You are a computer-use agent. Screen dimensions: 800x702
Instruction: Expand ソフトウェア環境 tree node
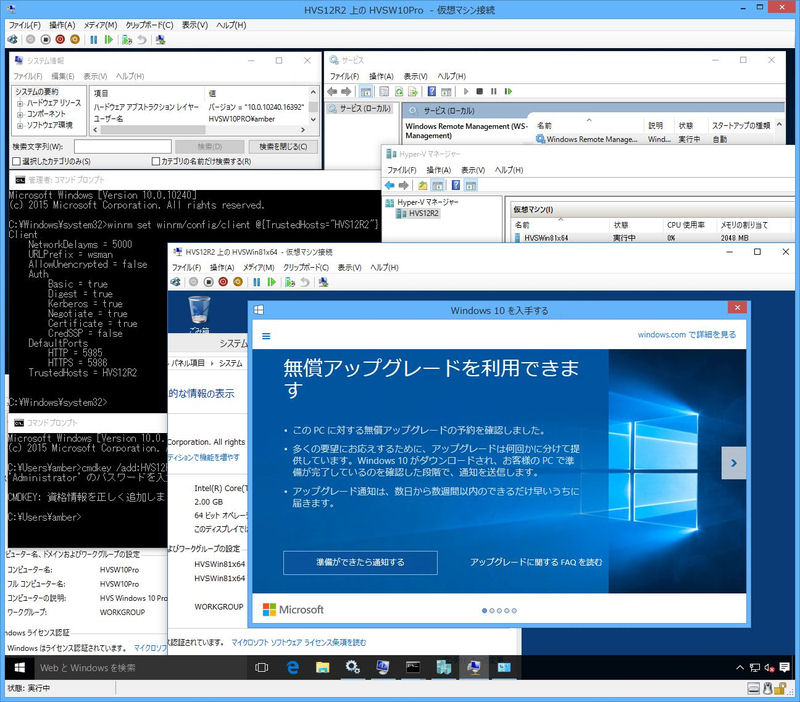[20, 125]
